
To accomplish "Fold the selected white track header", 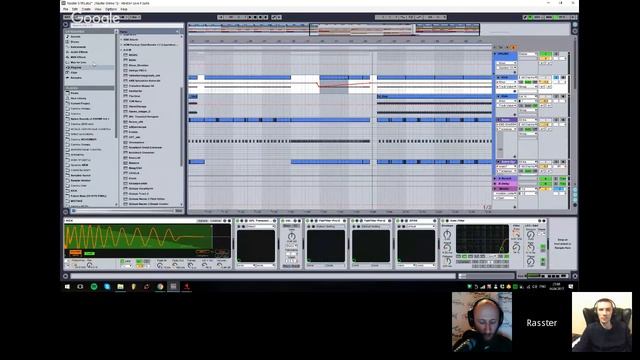I will [498, 78].
